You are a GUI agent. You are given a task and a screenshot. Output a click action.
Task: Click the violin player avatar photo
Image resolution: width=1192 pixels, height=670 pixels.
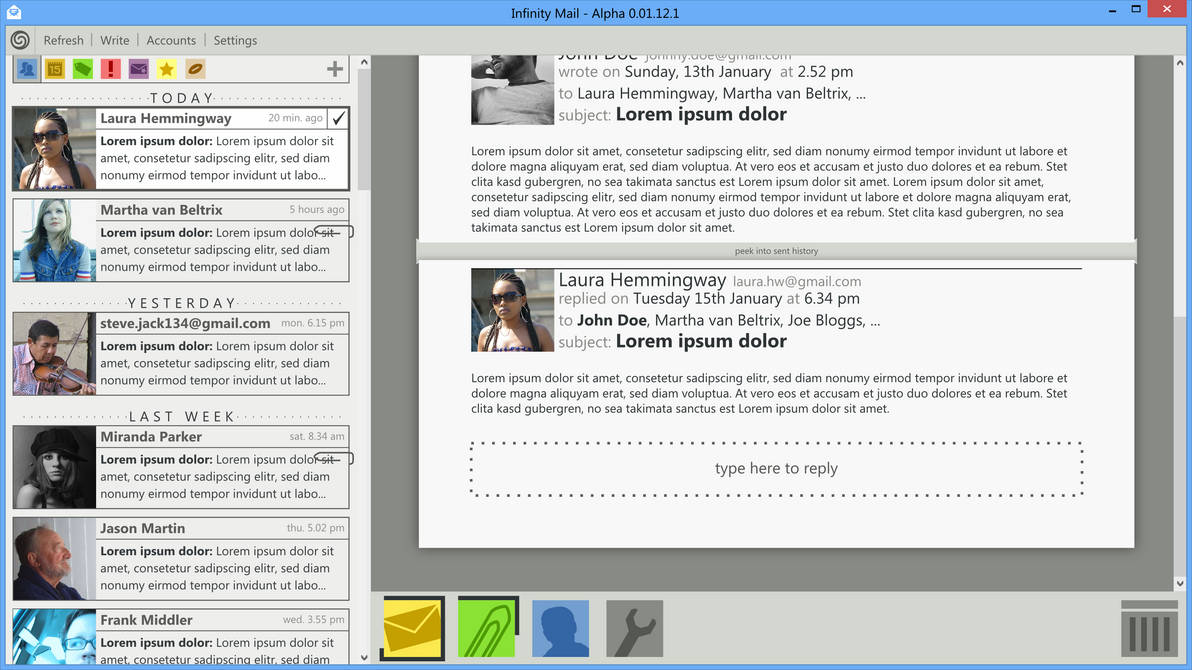click(55, 354)
